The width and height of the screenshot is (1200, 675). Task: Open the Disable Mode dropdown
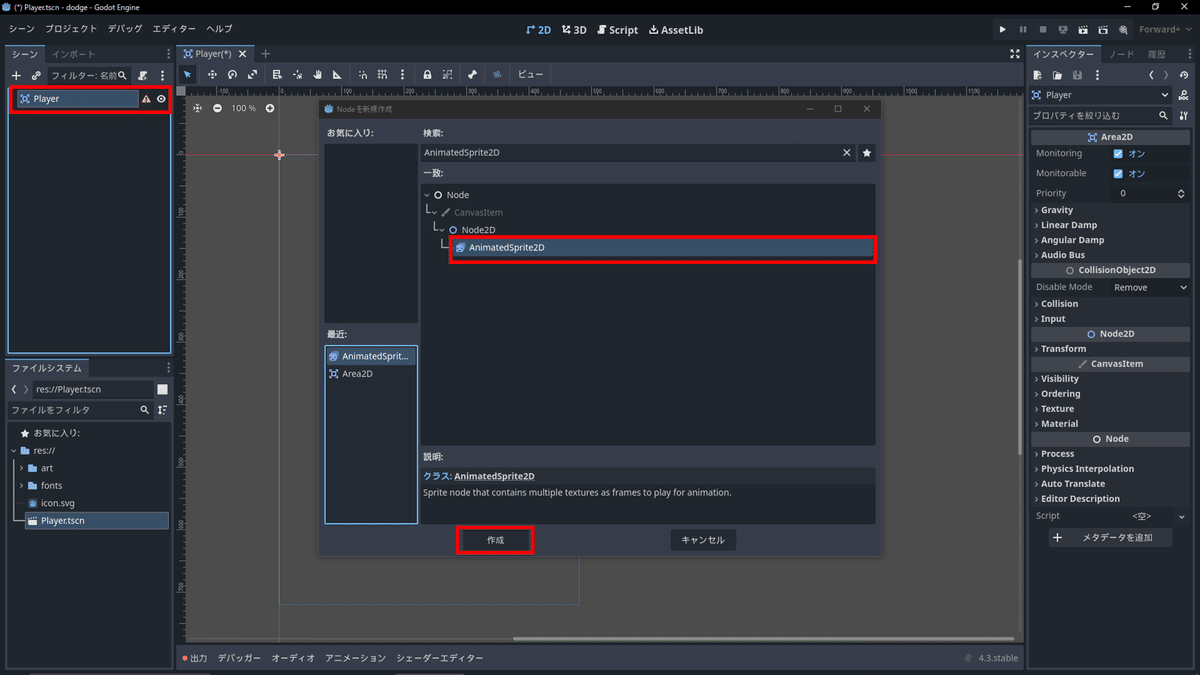click(x=1150, y=287)
